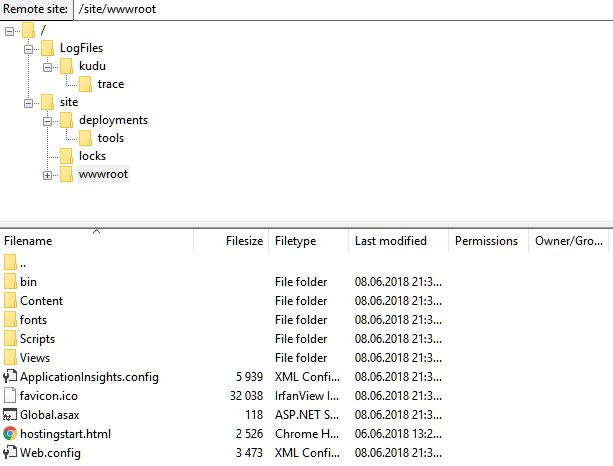This screenshot has width=613, height=466.
Task: Collapse the LogFiles tree node
Action: coord(29,49)
